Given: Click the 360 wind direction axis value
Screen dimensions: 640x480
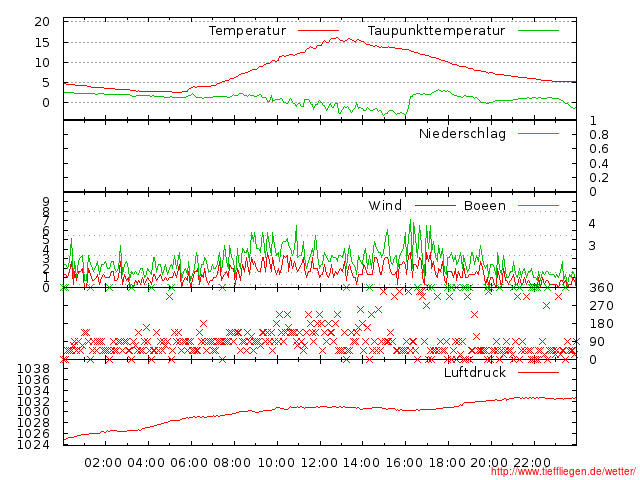Looking at the screenshot, I should click(601, 288).
